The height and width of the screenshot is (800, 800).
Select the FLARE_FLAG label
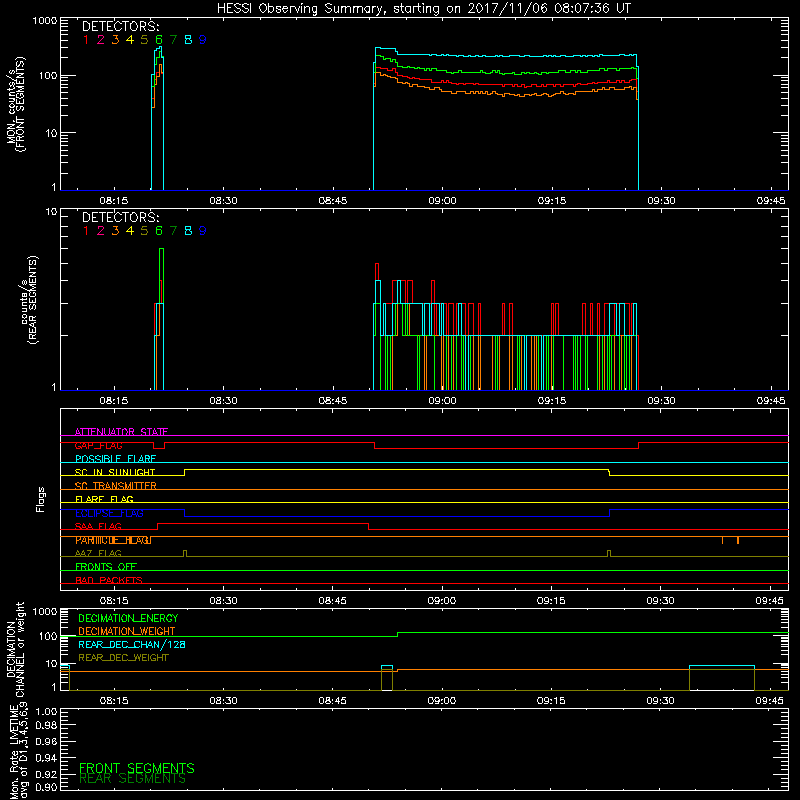(x=104, y=499)
